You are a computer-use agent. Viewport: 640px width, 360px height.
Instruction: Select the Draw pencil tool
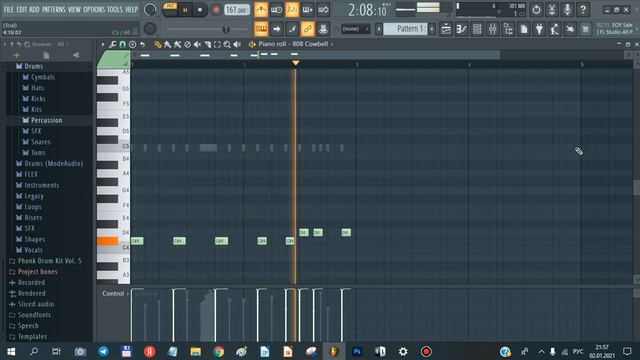158,44
